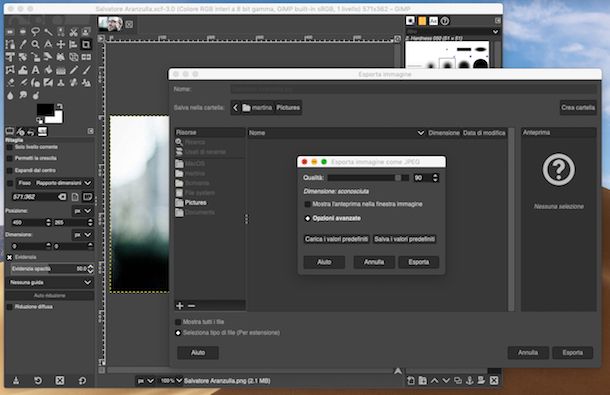Screen dimensions: 610x395
Task: Click the 'martina' path breadcrumb
Action: tap(258, 108)
